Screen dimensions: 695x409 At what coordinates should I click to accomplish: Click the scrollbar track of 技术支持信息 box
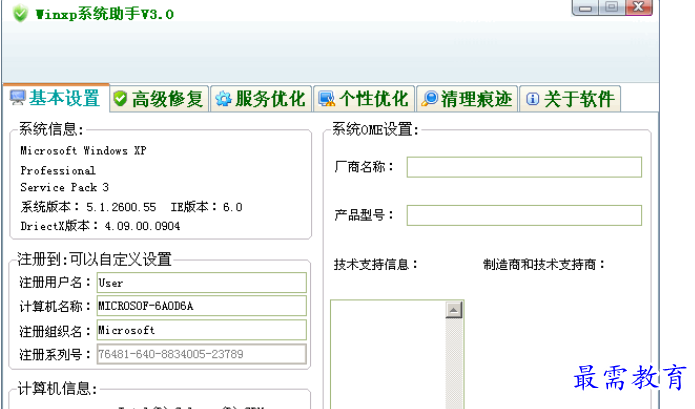(453, 363)
